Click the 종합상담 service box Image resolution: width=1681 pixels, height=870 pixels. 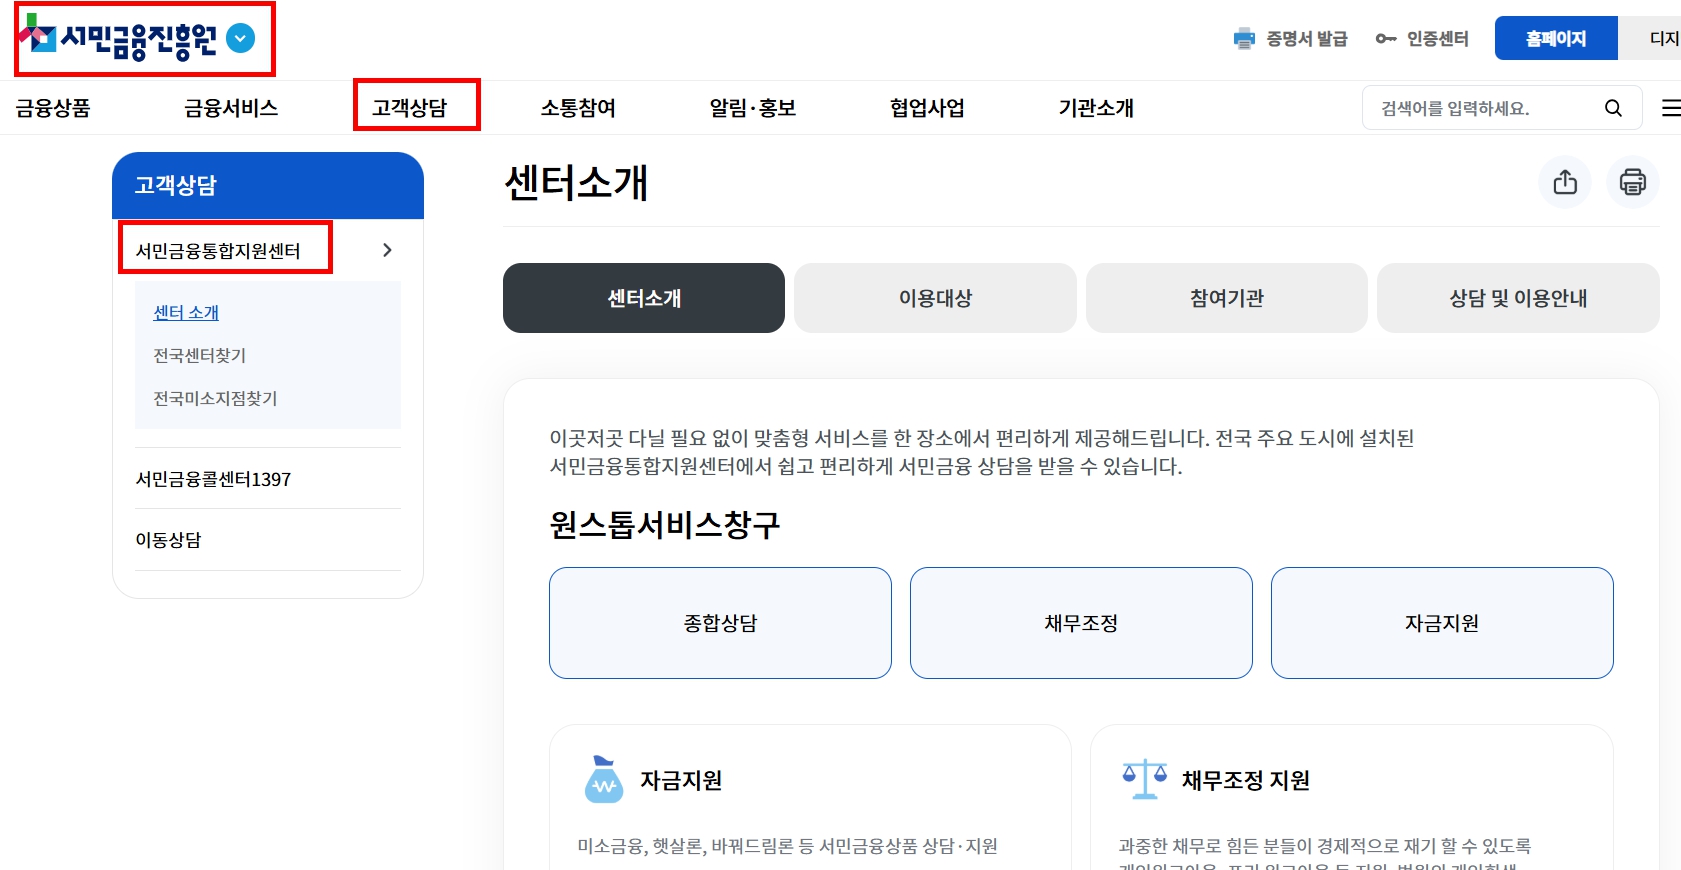[720, 623]
